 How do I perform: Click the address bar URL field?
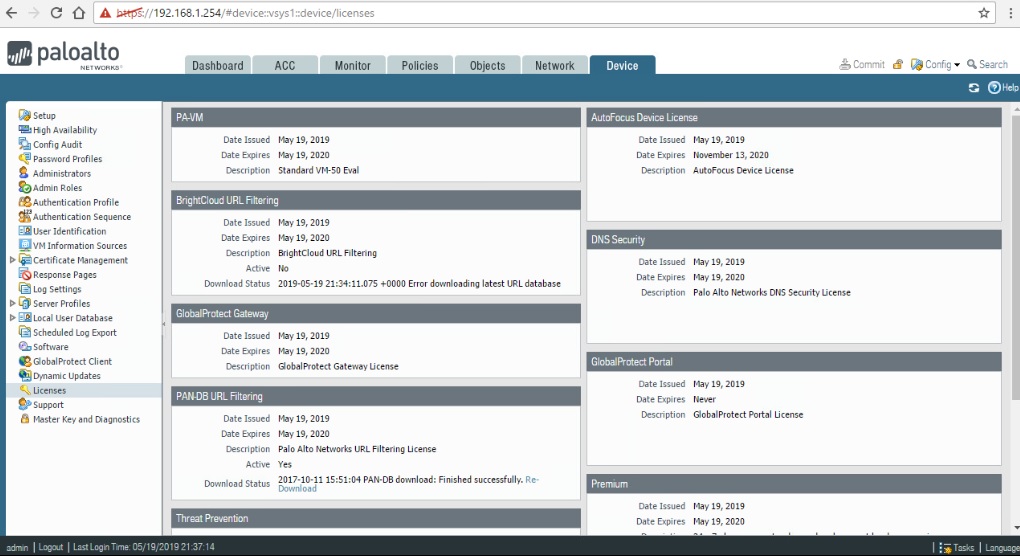tap(544, 13)
